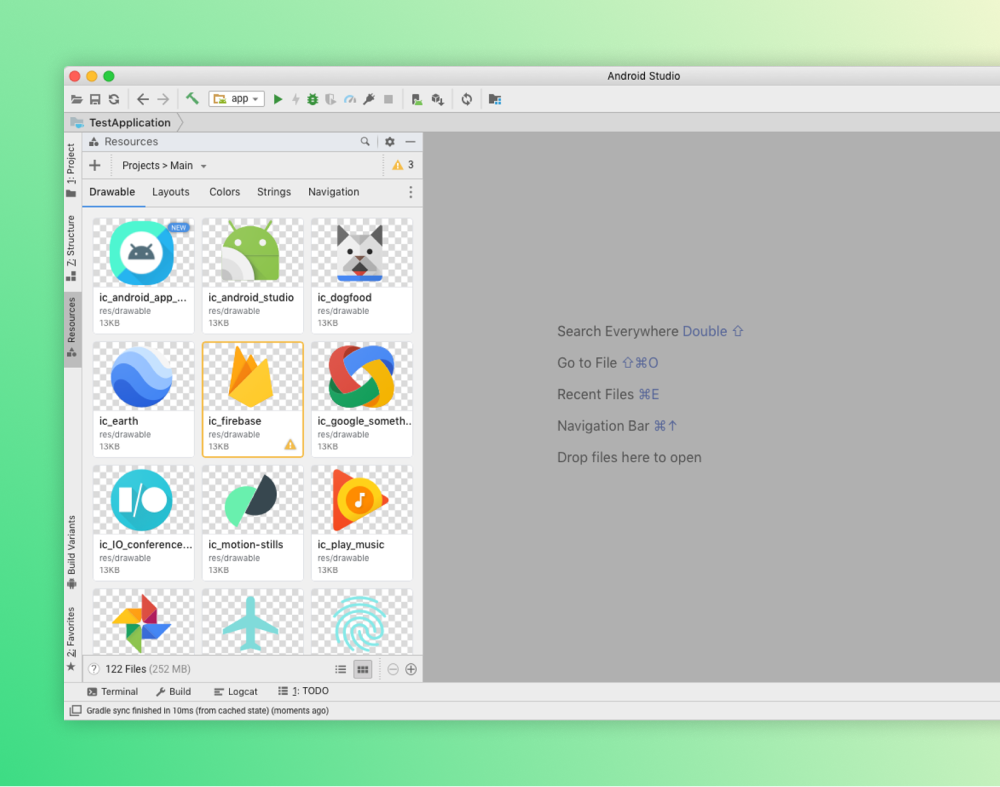The image size is (1000, 787).
Task: Click the green Run app button
Action: click(x=278, y=99)
